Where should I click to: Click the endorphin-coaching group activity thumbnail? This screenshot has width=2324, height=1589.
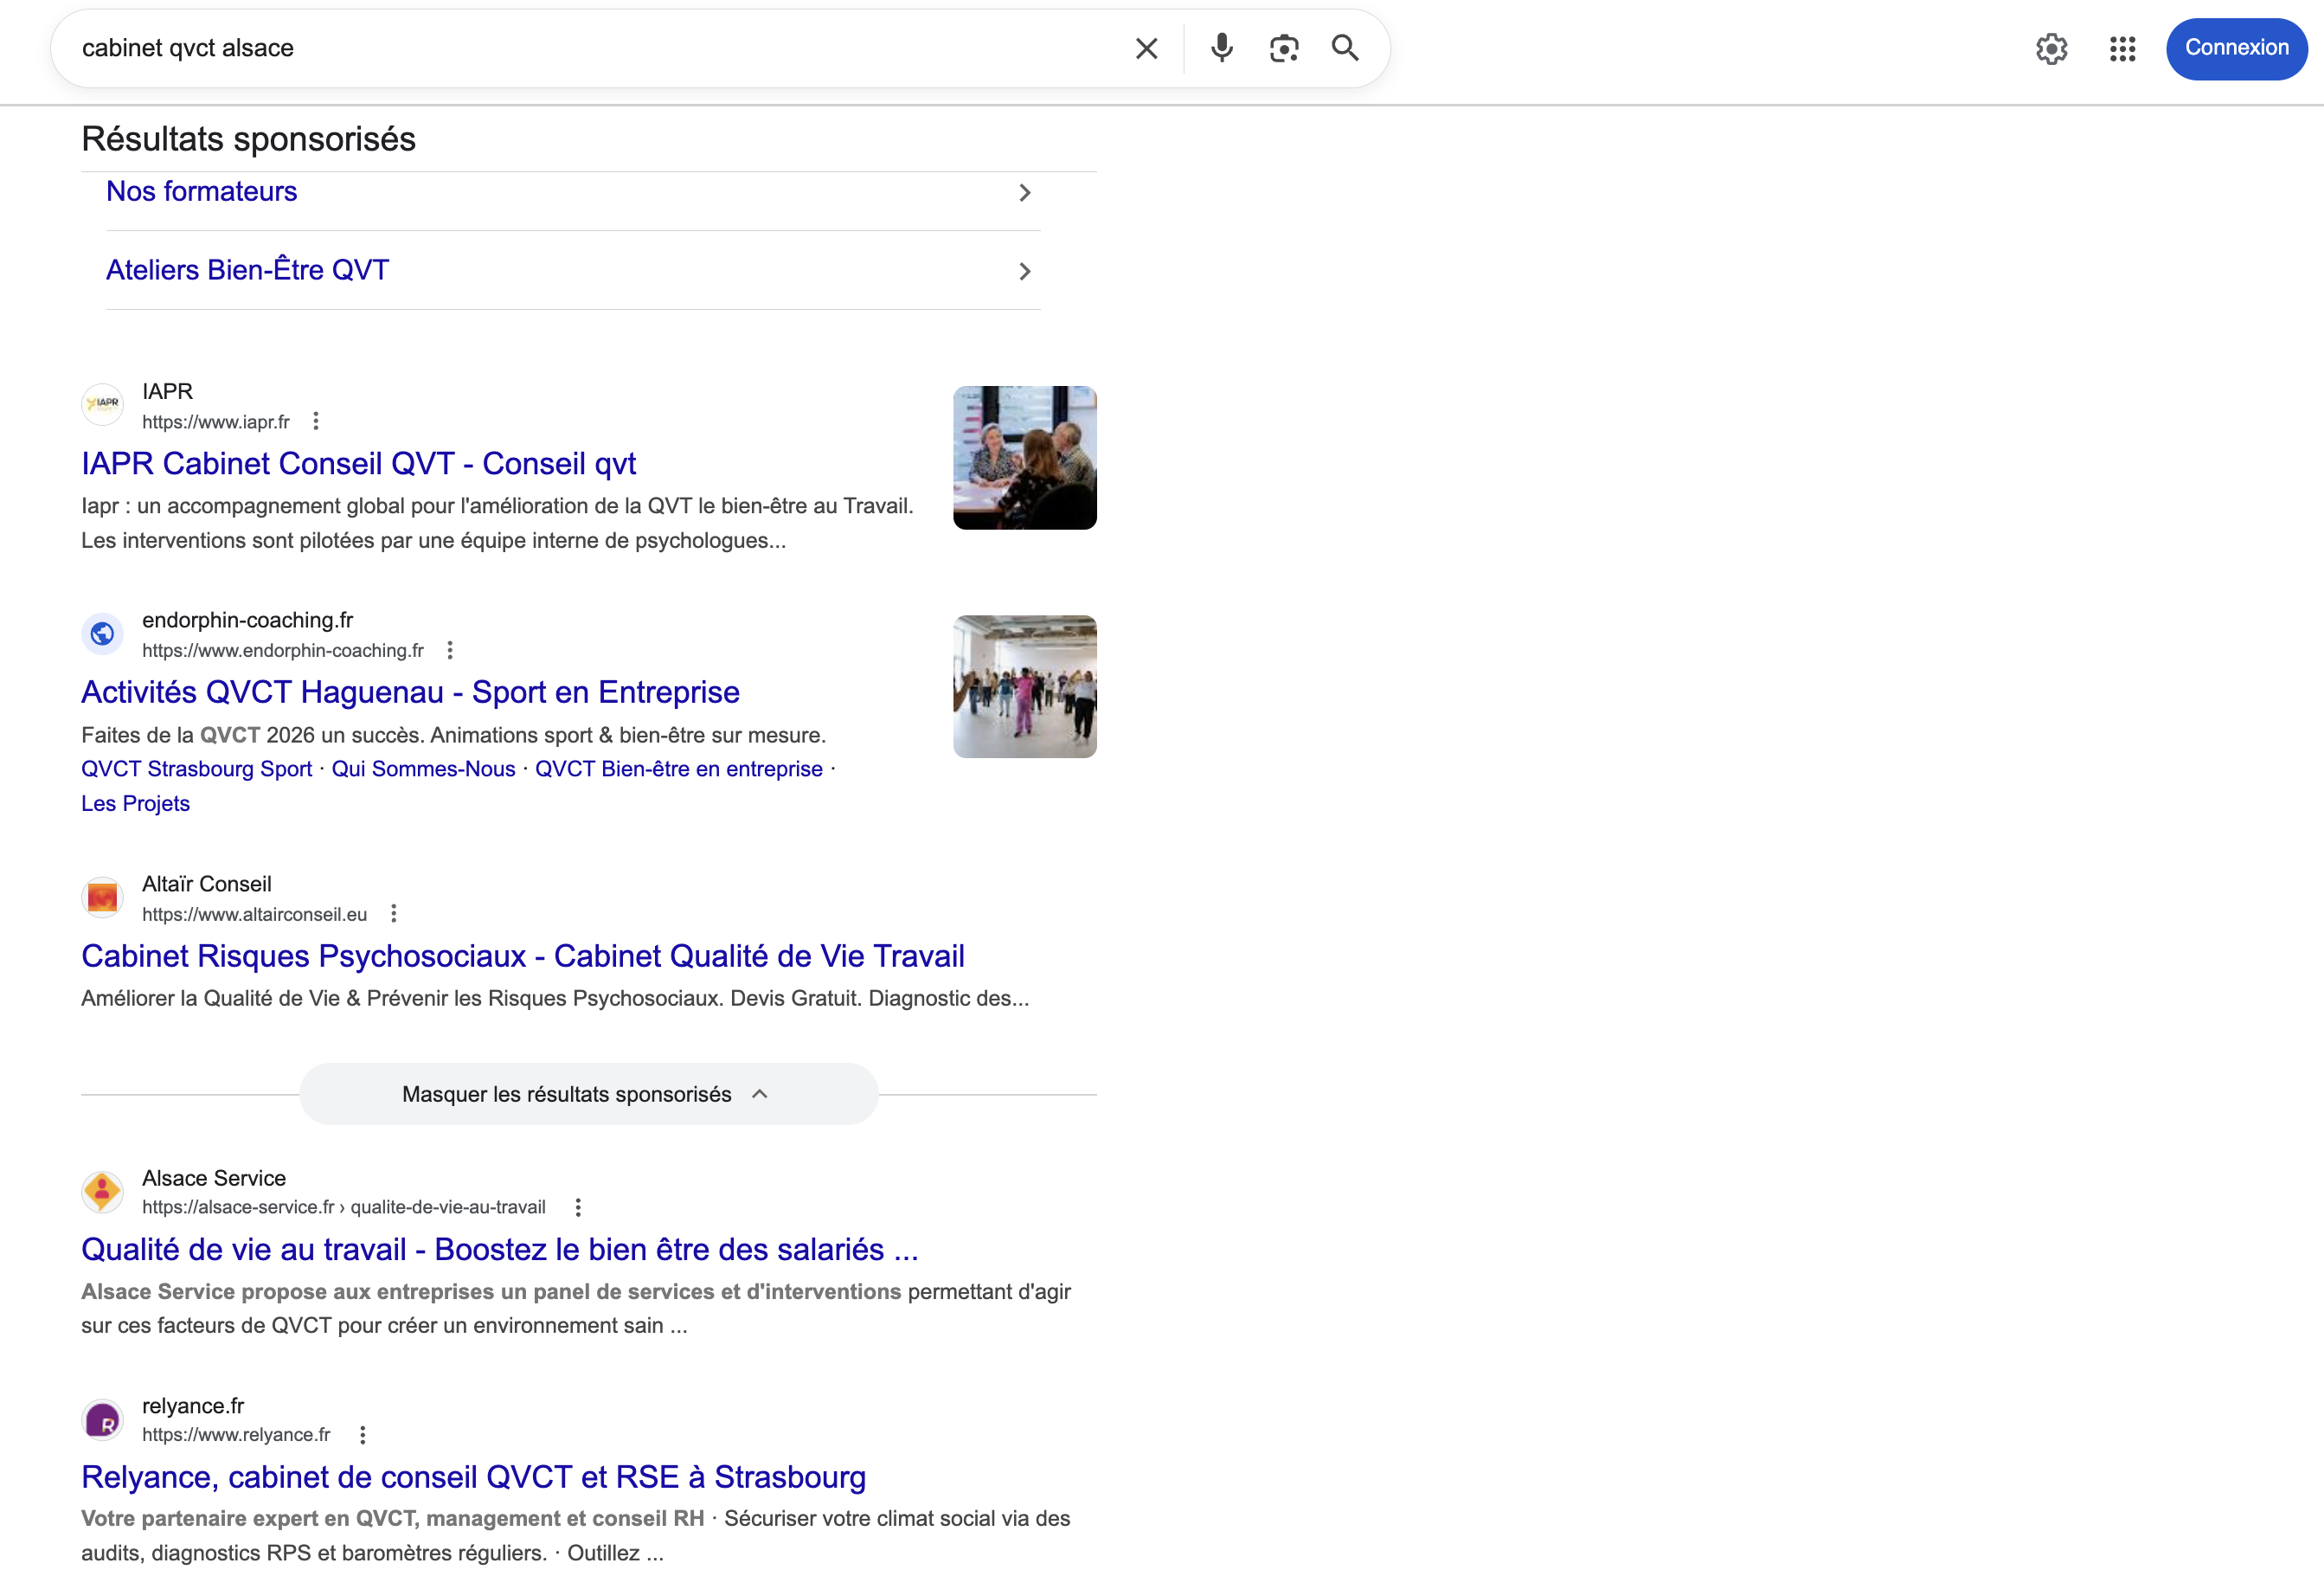coord(1024,686)
